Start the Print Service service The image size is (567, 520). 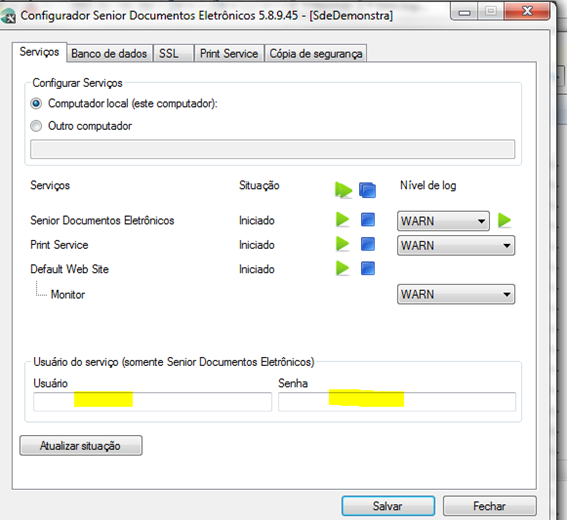point(342,244)
